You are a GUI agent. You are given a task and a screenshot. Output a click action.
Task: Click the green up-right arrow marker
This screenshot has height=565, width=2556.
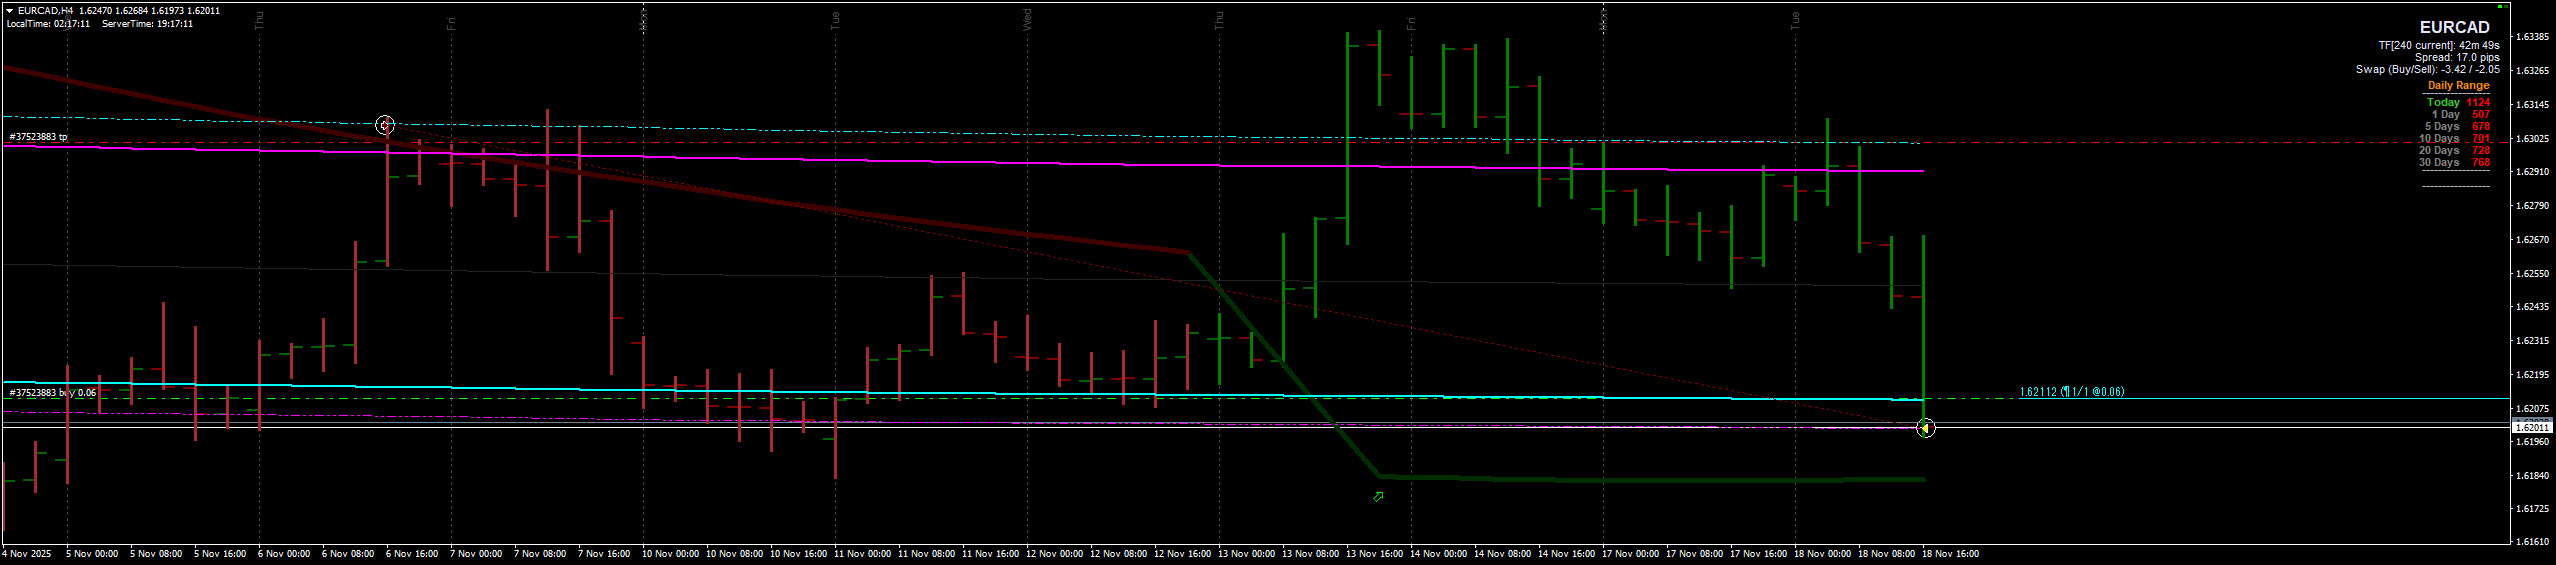(x=1378, y=496)
